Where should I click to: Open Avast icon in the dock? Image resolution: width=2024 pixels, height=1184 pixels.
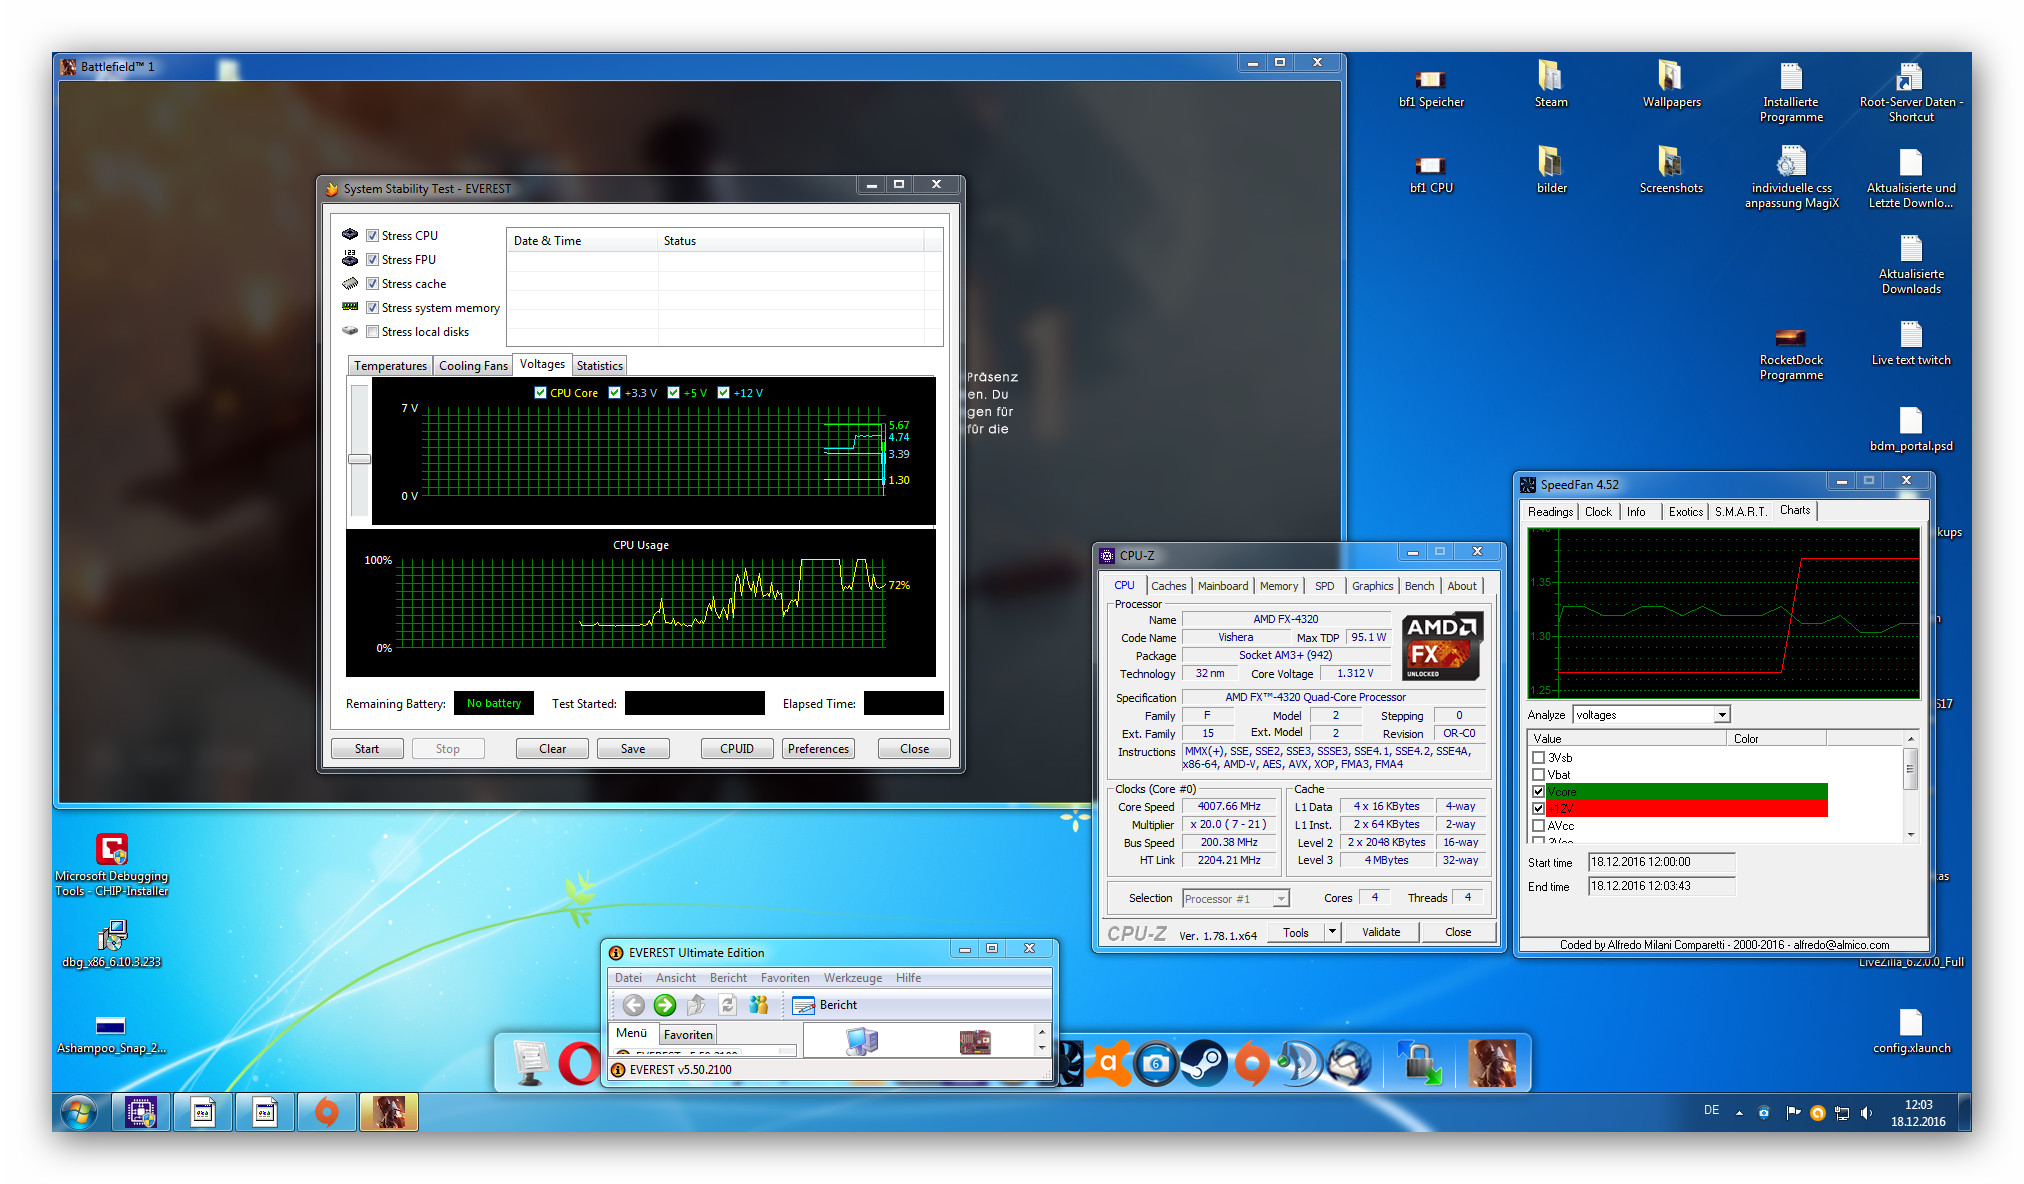(1108, 1063)
